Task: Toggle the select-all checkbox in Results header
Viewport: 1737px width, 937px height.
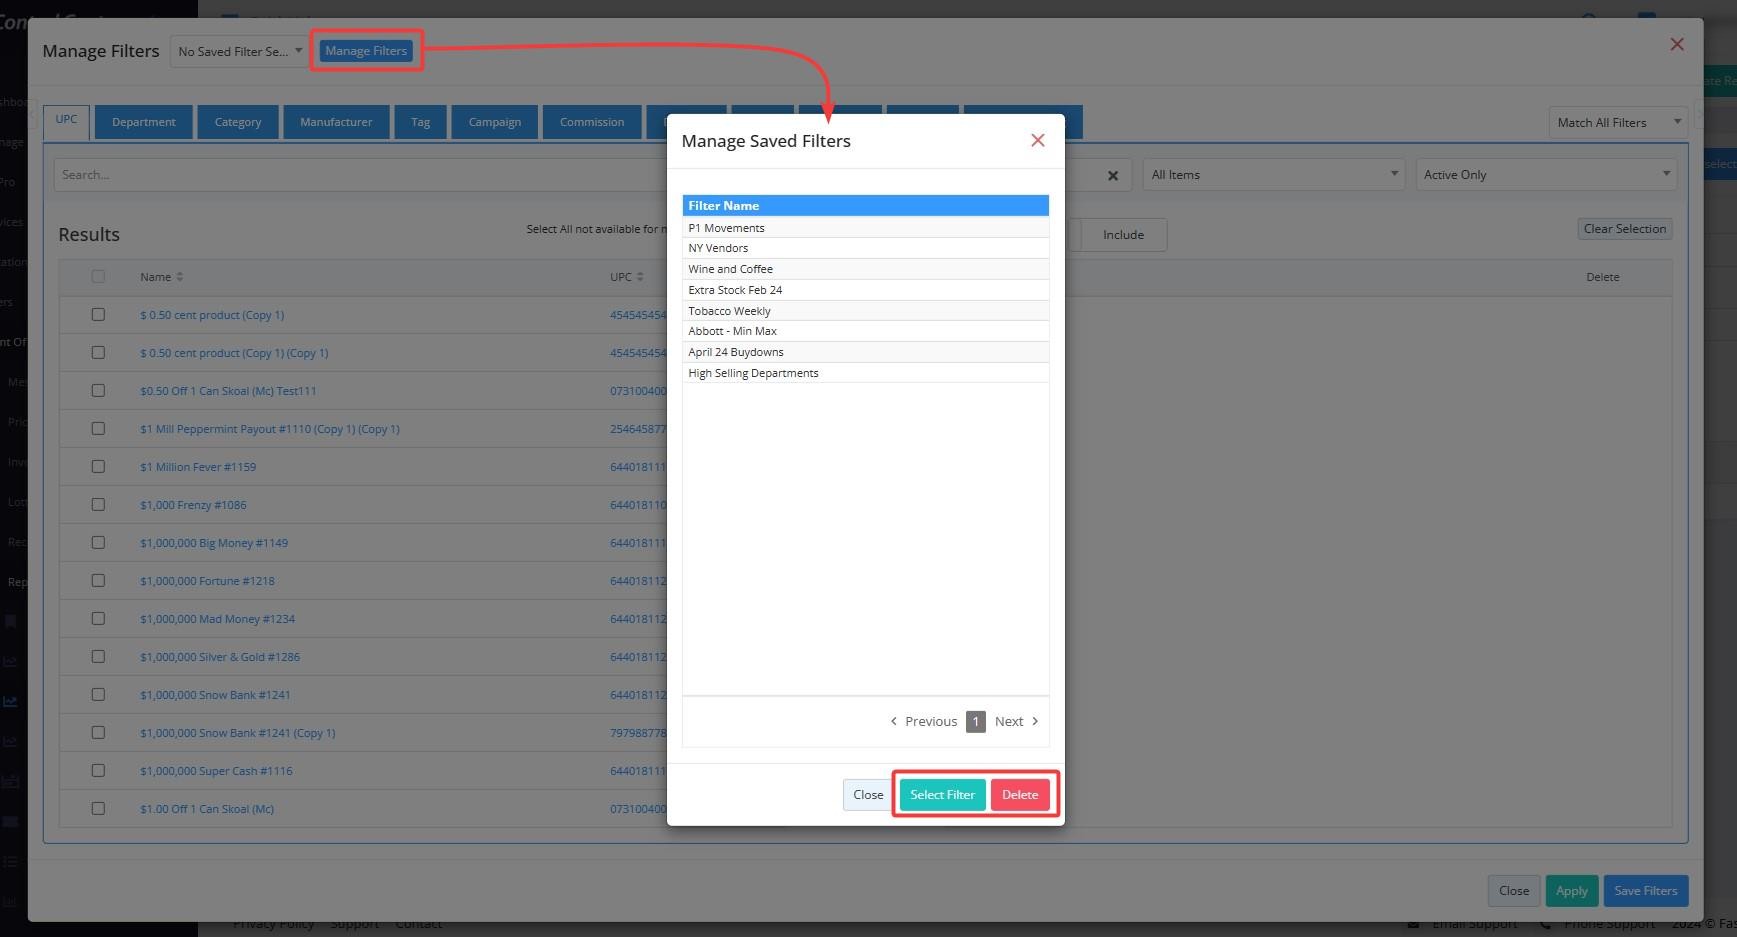Action: click(98, 277)
